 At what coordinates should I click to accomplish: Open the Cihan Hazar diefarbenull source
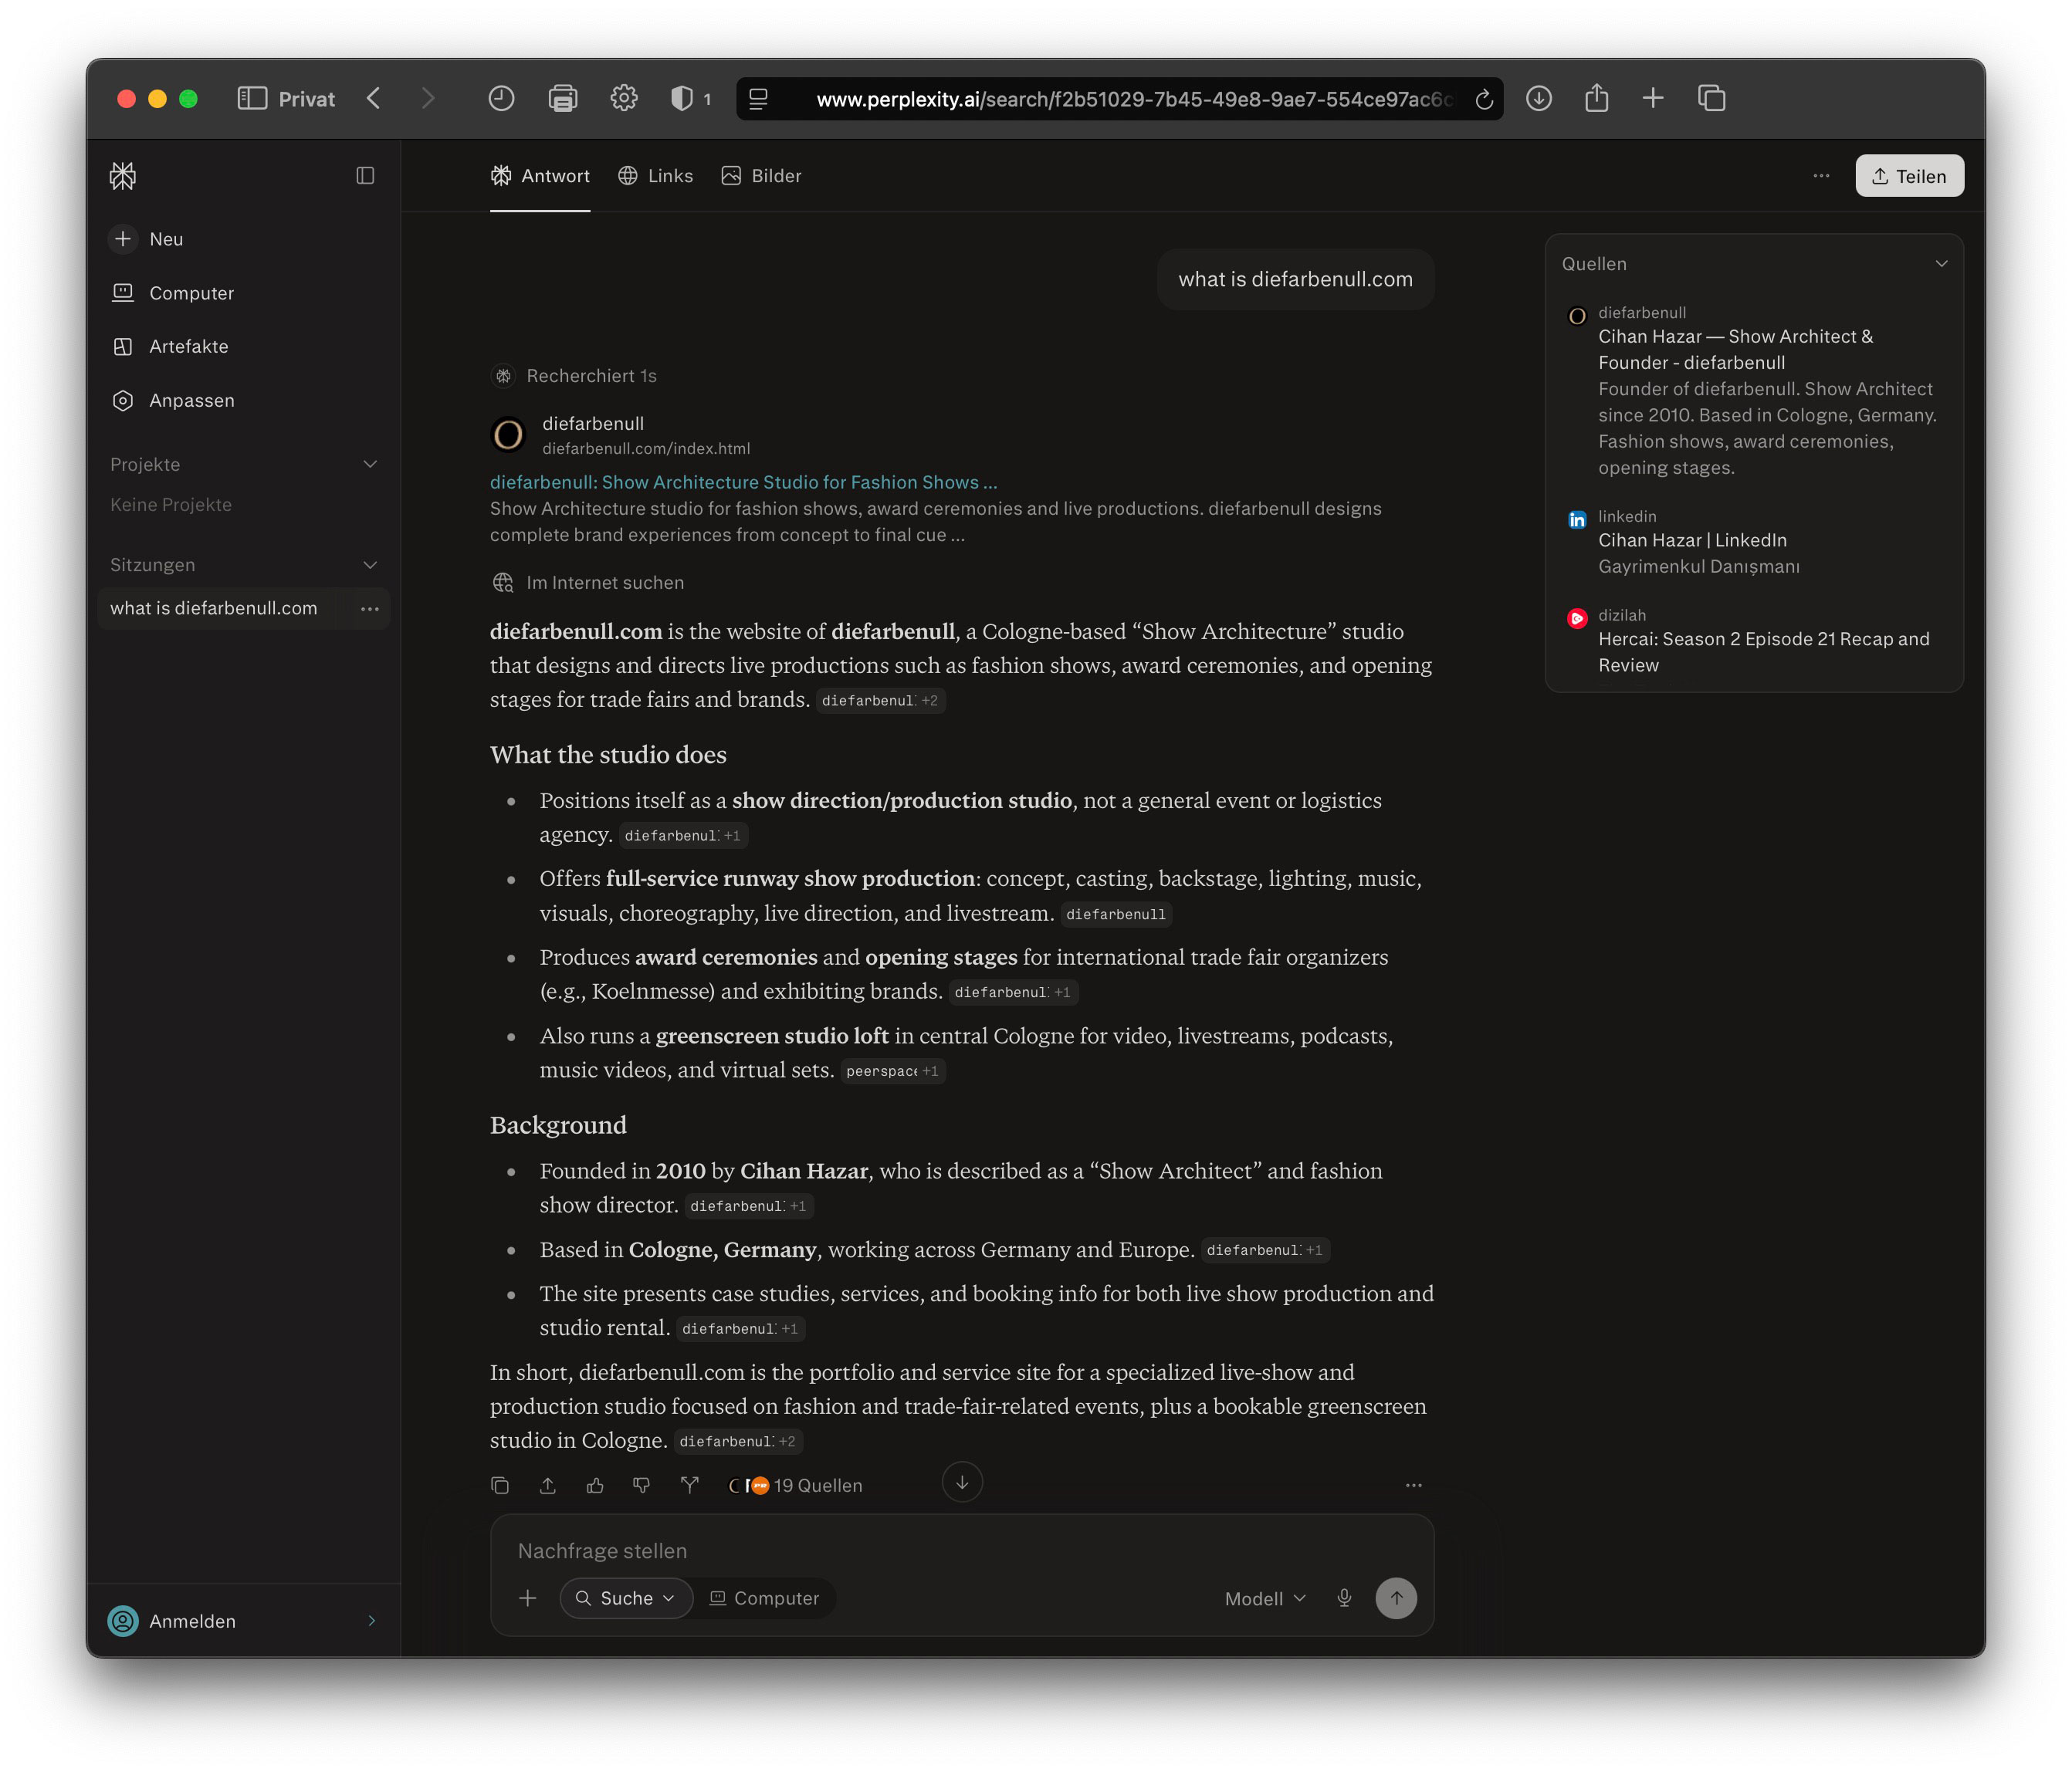(x=1754, y=390)
